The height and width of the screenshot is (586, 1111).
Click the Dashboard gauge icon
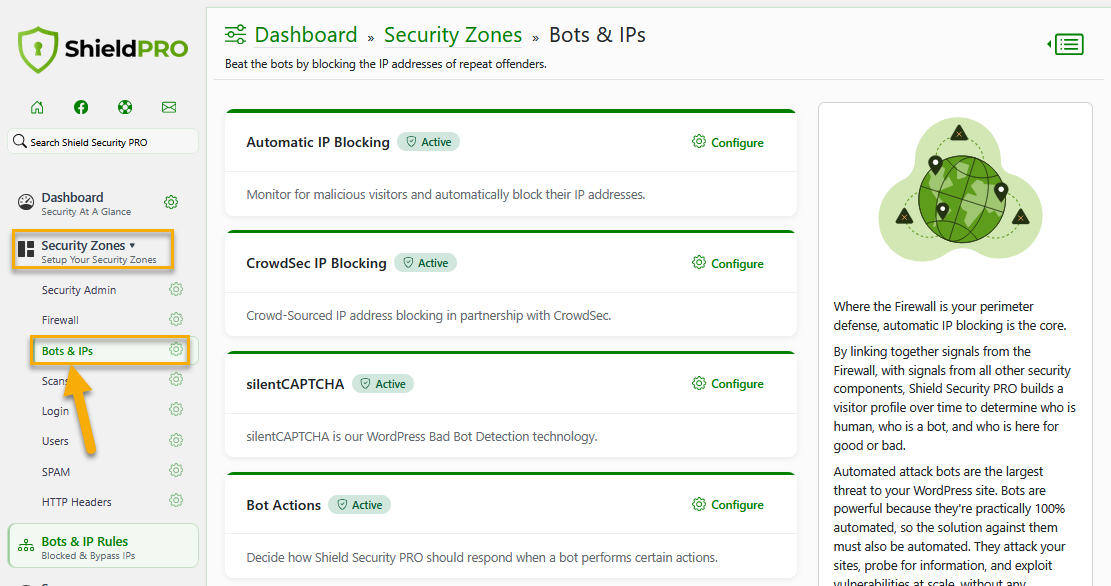(26, 203)
